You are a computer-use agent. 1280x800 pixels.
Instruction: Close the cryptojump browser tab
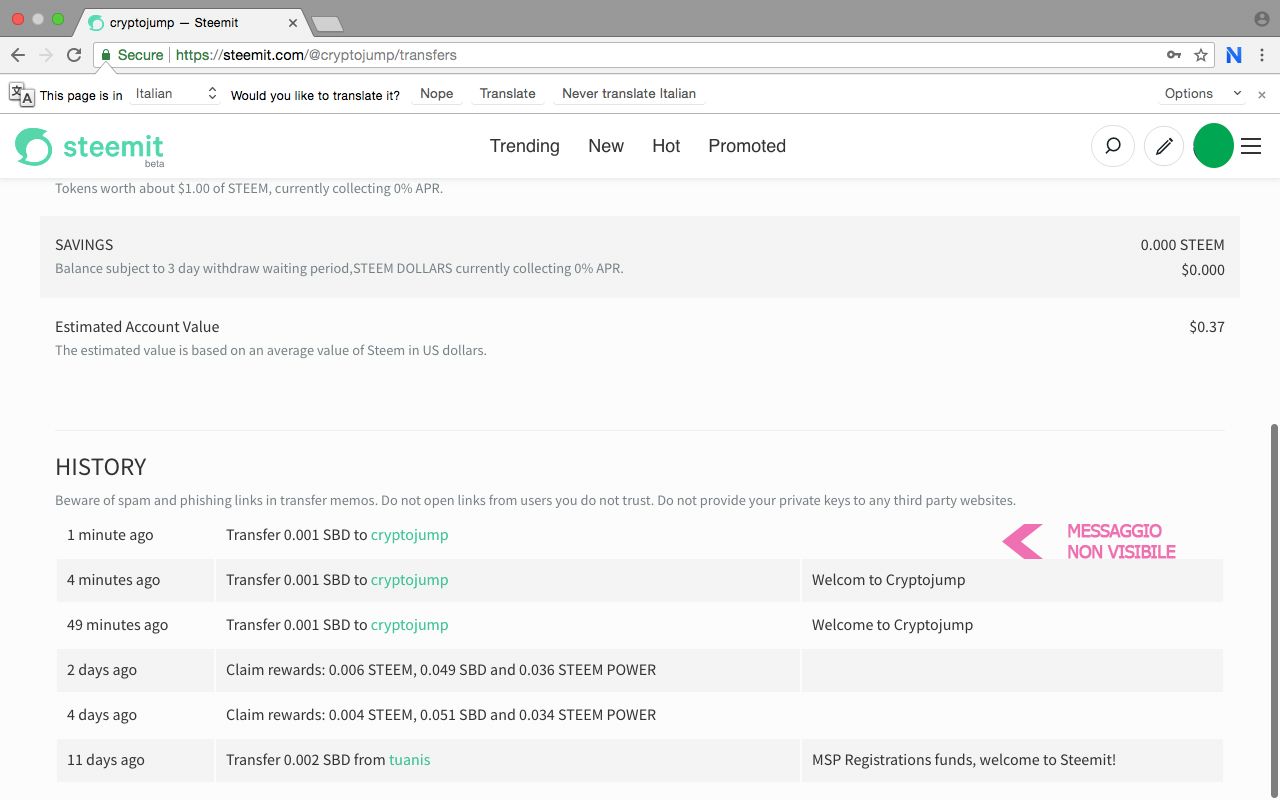tap(291, 22)
